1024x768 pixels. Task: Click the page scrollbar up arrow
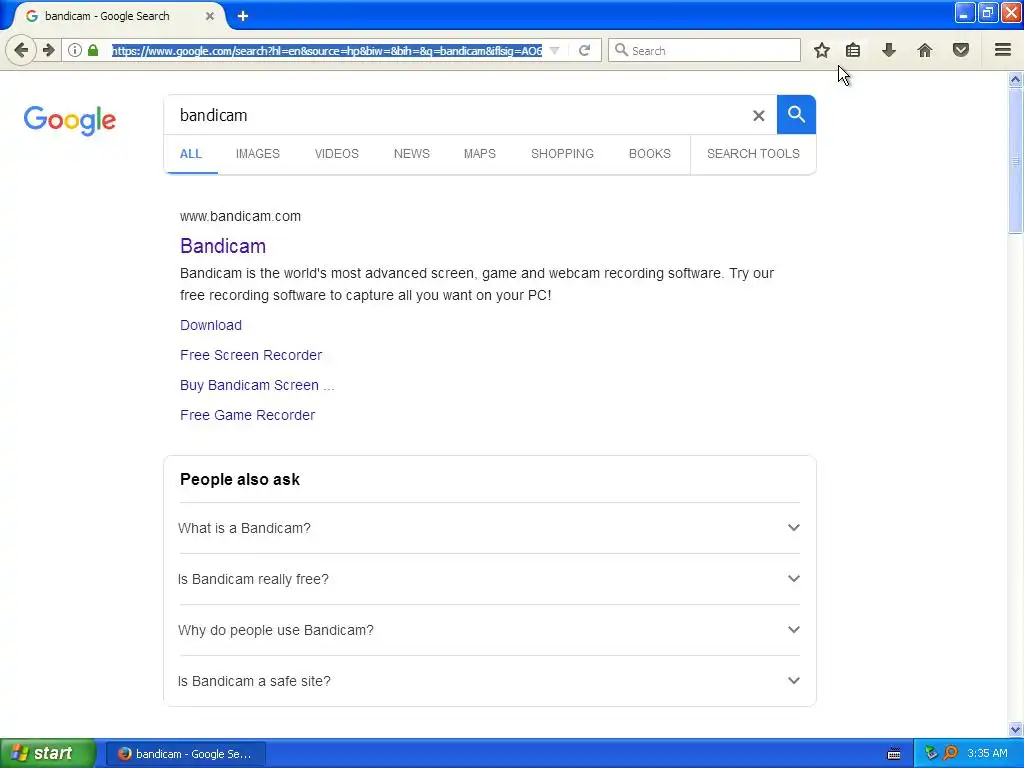click(x=1015, y=80)
